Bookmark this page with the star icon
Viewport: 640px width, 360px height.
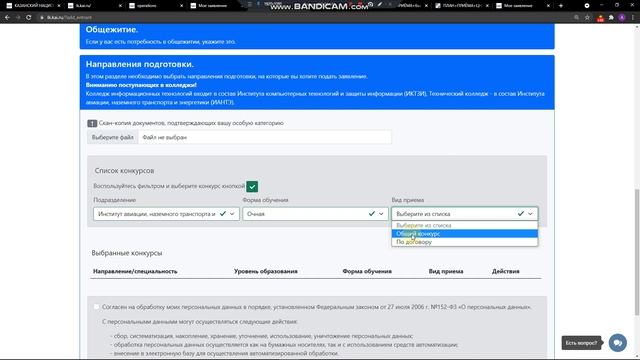tap(587, 18)
